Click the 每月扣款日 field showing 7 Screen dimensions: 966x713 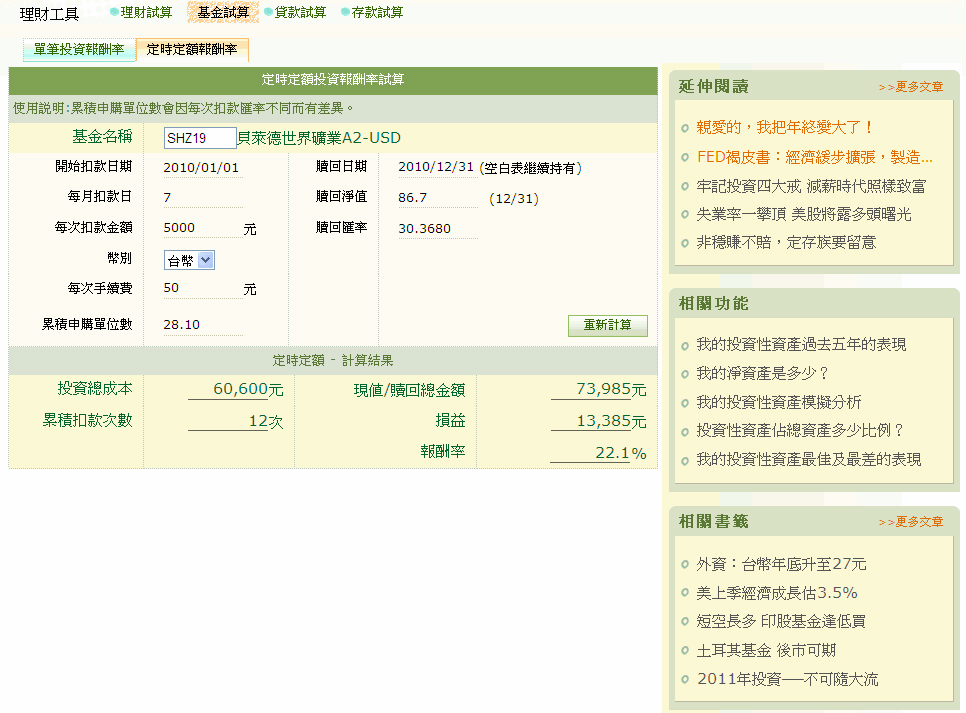click(200, 198)
